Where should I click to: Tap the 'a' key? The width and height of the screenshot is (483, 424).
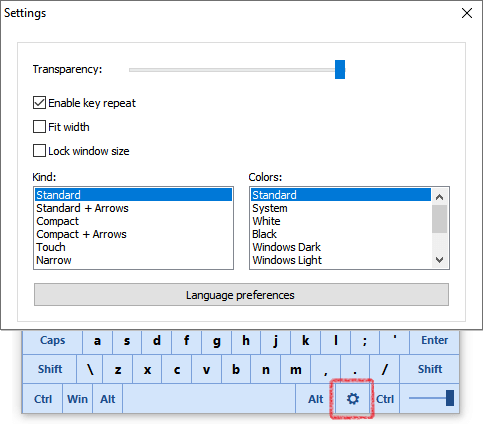coord(97,341)
